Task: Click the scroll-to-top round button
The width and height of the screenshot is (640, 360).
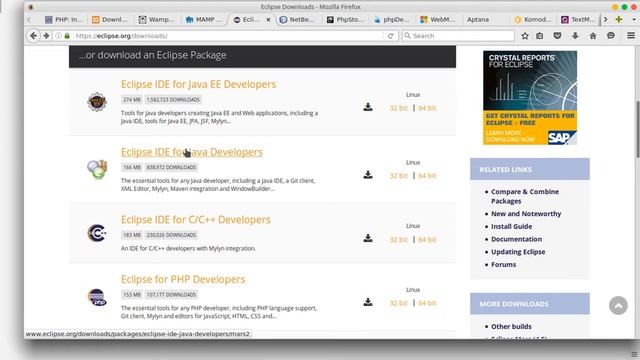Action: click(x=618, y=305)
